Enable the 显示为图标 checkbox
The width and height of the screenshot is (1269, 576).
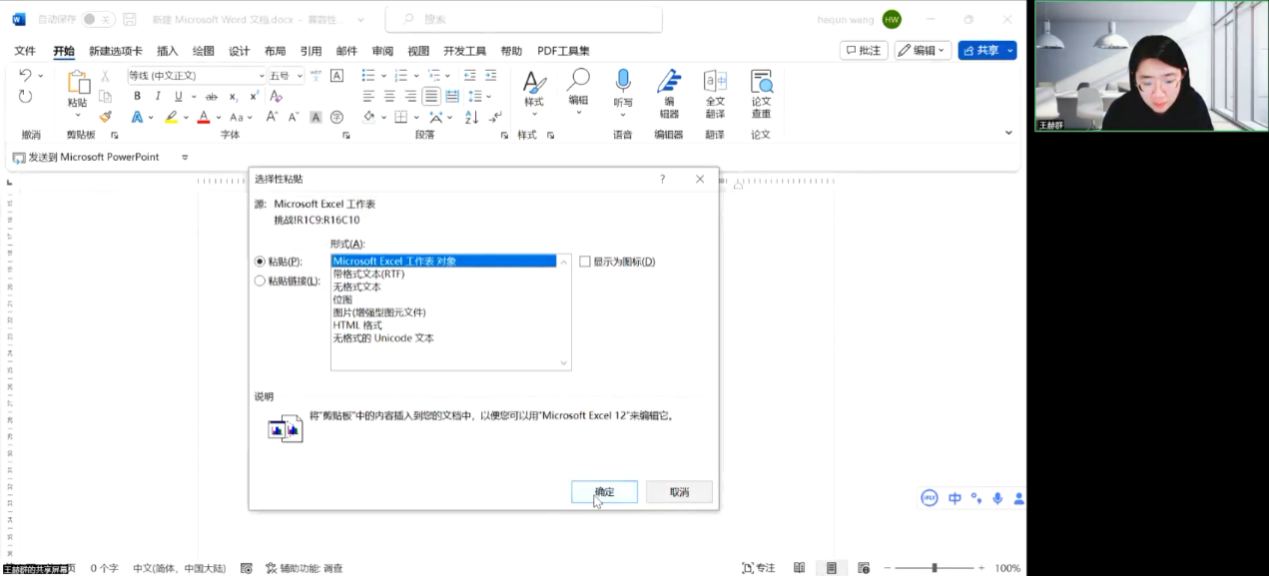point(585,261)
